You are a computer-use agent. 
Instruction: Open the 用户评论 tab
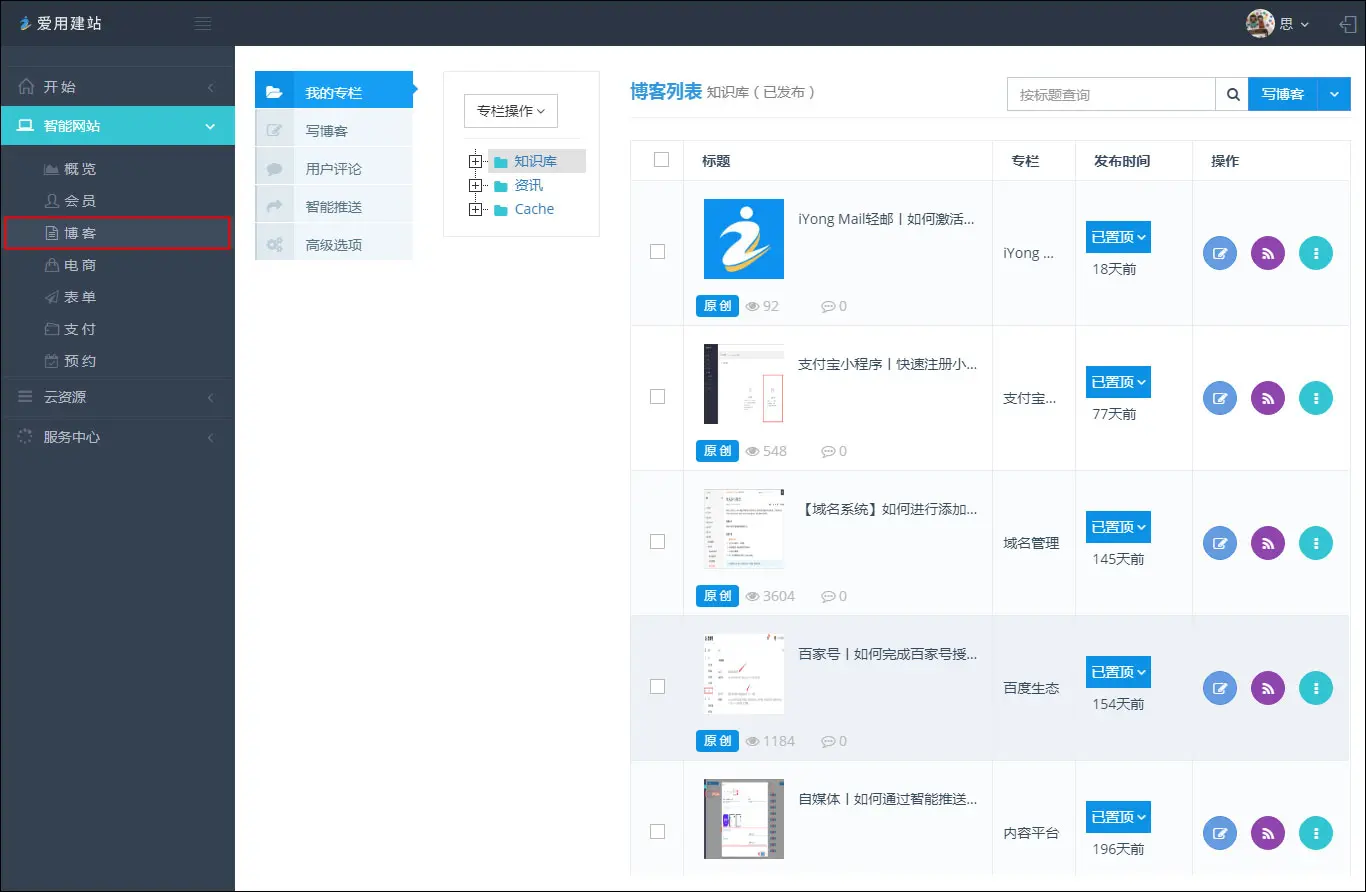coord(333,169)
